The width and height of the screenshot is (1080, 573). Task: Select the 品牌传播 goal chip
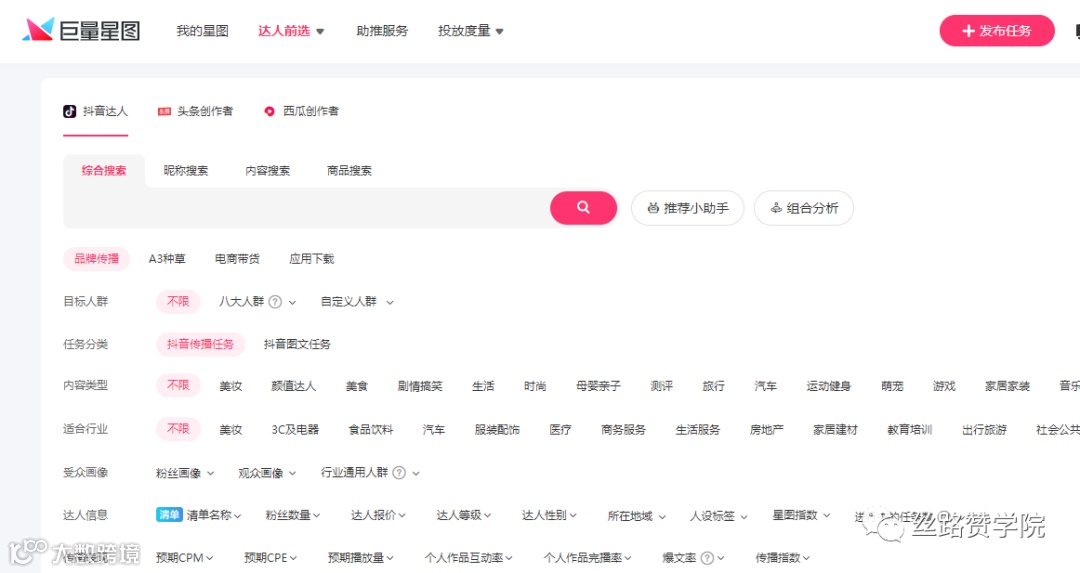coord(96,259)
